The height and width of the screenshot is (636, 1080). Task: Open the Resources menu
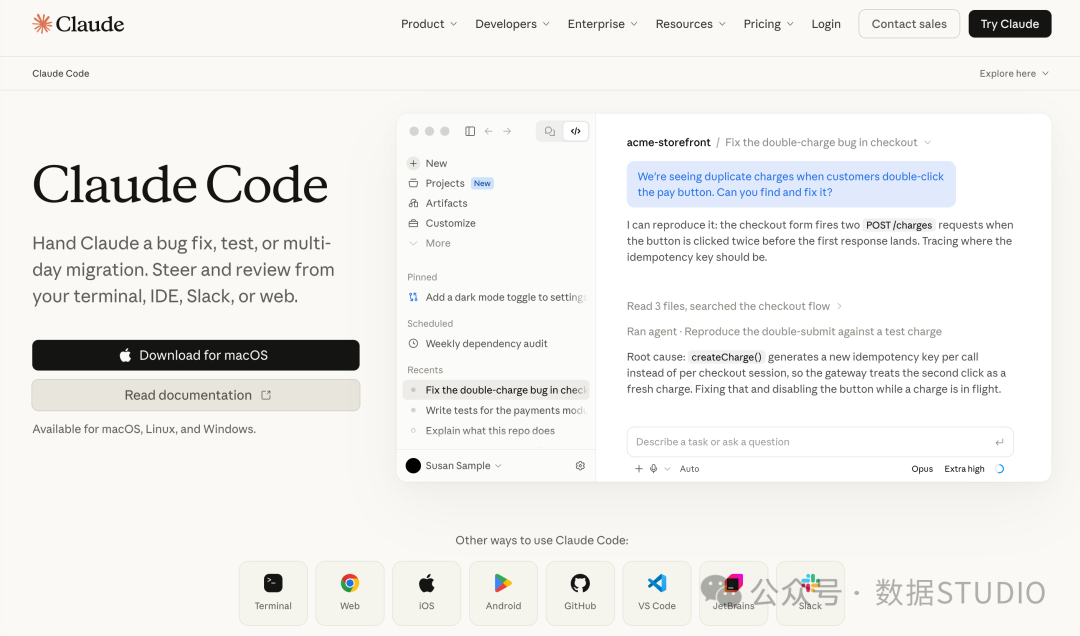point(691,24)
